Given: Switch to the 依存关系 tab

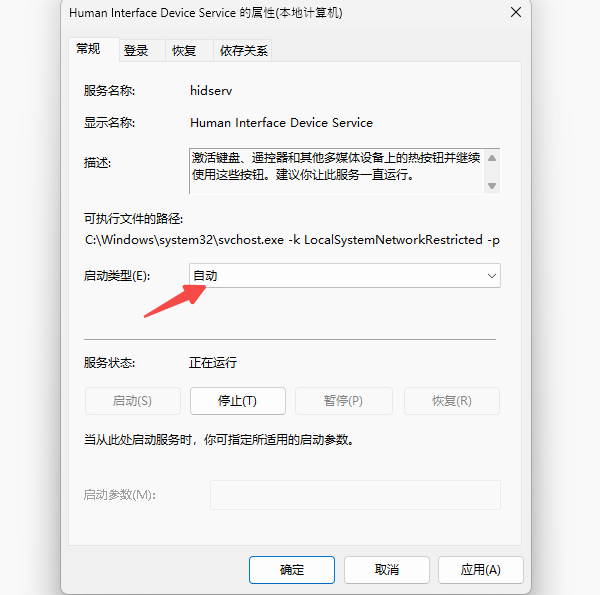Looking at the screenshot, I should [243, 51].
